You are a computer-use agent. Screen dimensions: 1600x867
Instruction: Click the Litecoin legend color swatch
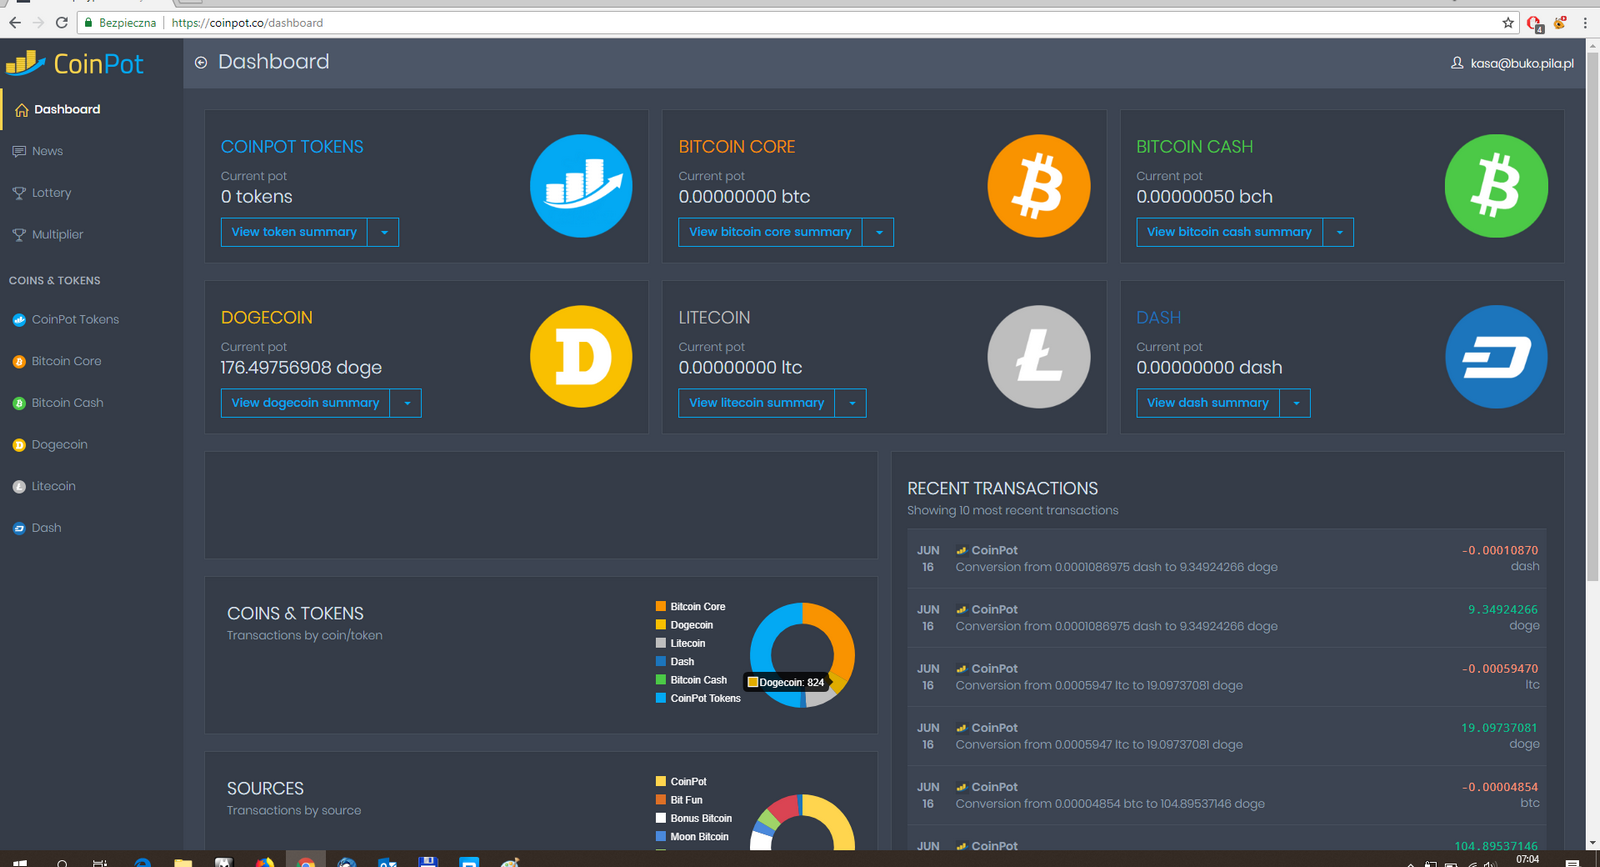click(661, 643)
